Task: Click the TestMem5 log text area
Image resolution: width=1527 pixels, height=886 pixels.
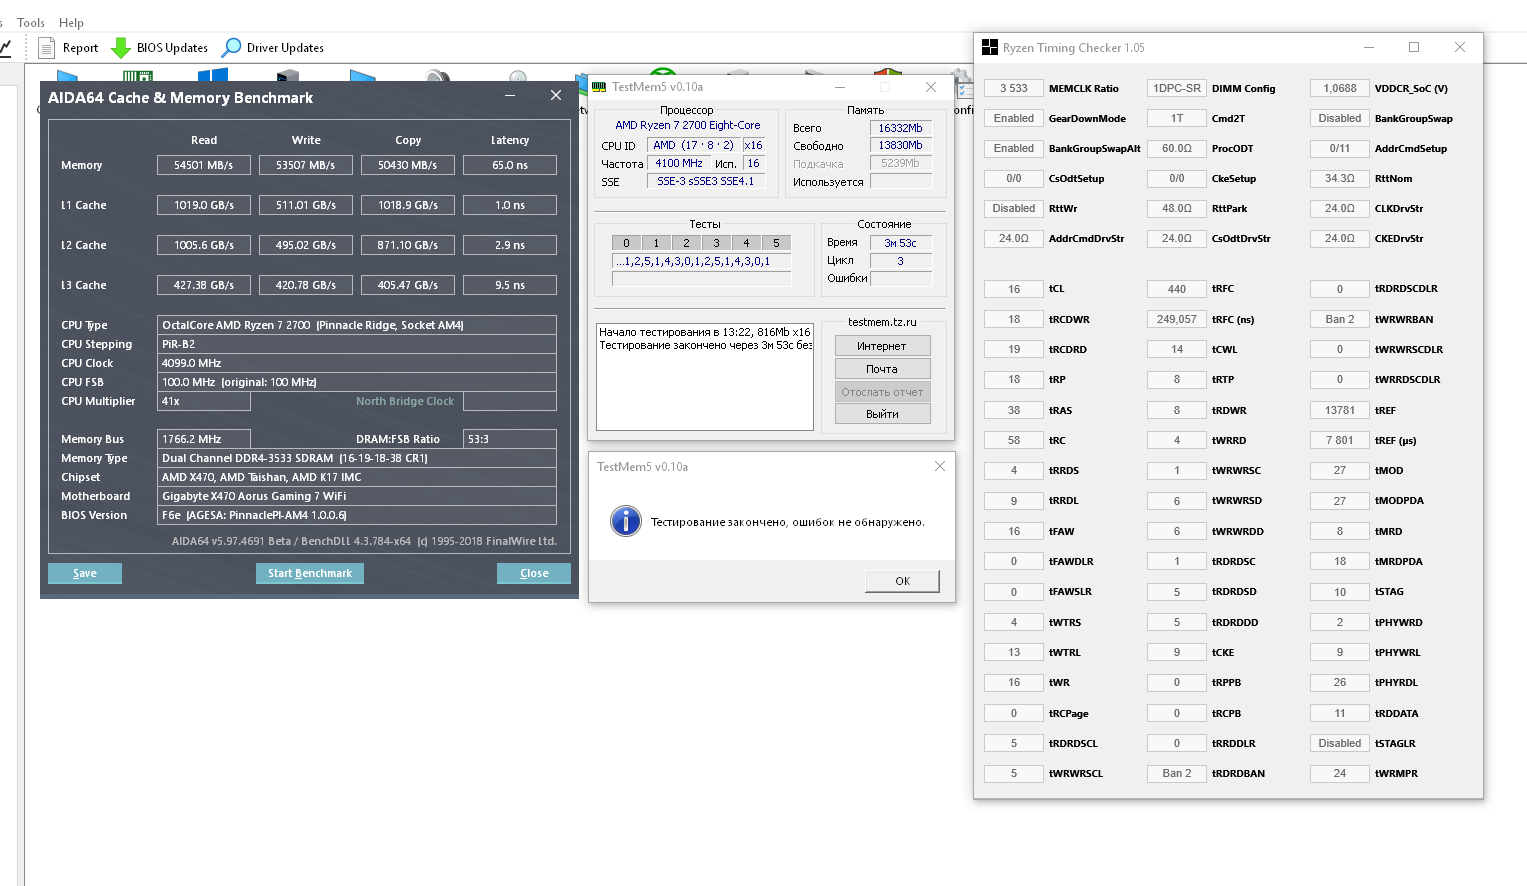Action: pos(705,376)
